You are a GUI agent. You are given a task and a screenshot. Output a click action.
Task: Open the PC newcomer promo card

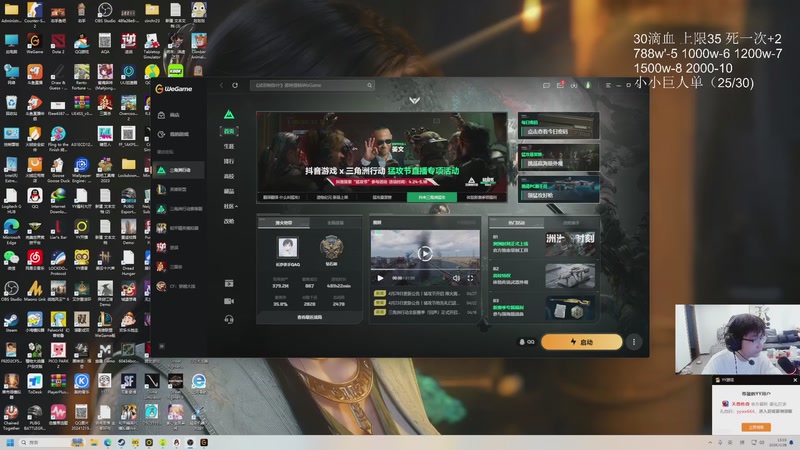(558, 189)
